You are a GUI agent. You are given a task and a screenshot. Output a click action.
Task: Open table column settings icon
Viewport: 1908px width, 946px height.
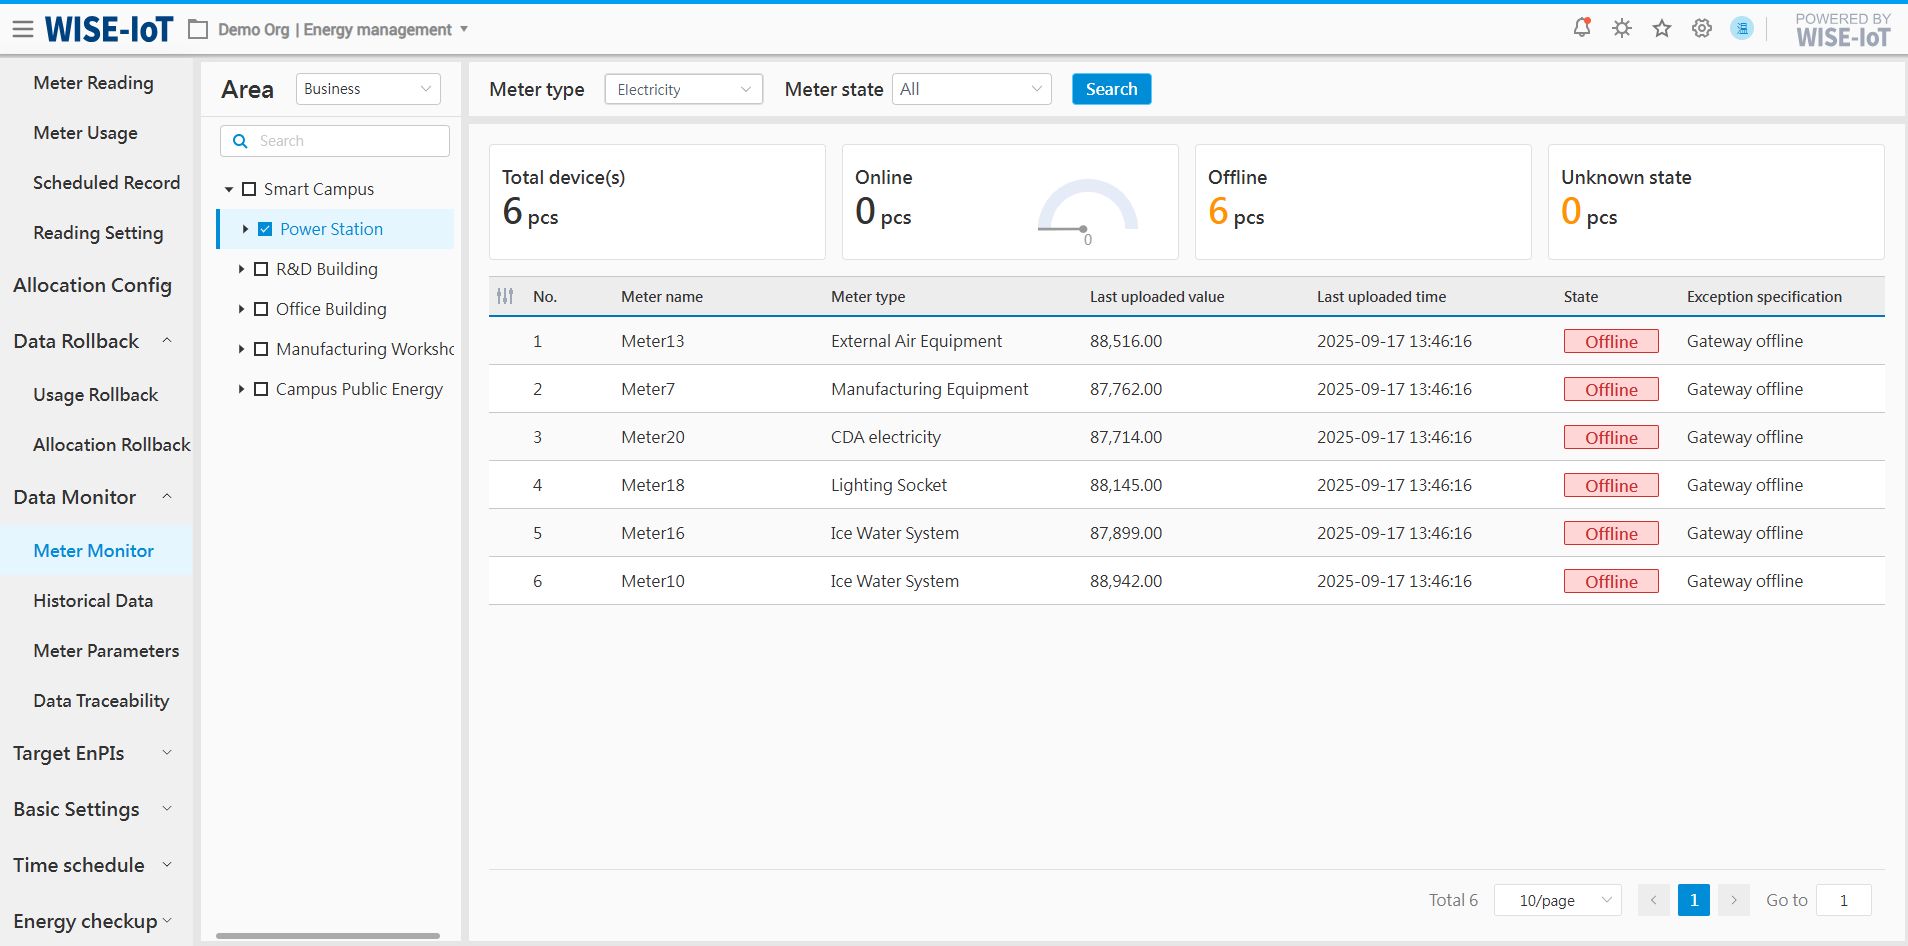(x=505, y=296)
